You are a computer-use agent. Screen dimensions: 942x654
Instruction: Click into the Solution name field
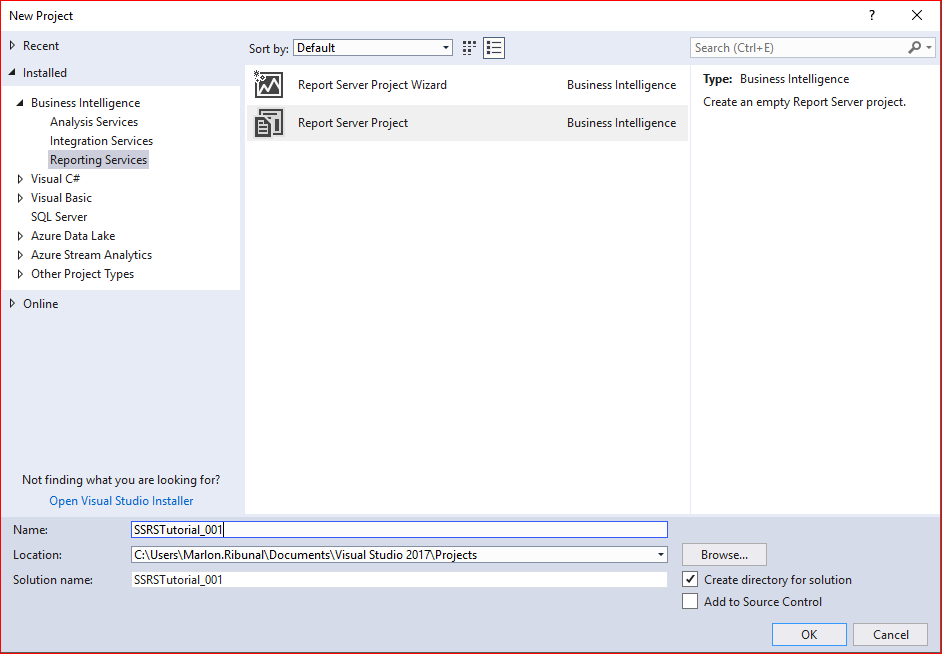(400, 580)
